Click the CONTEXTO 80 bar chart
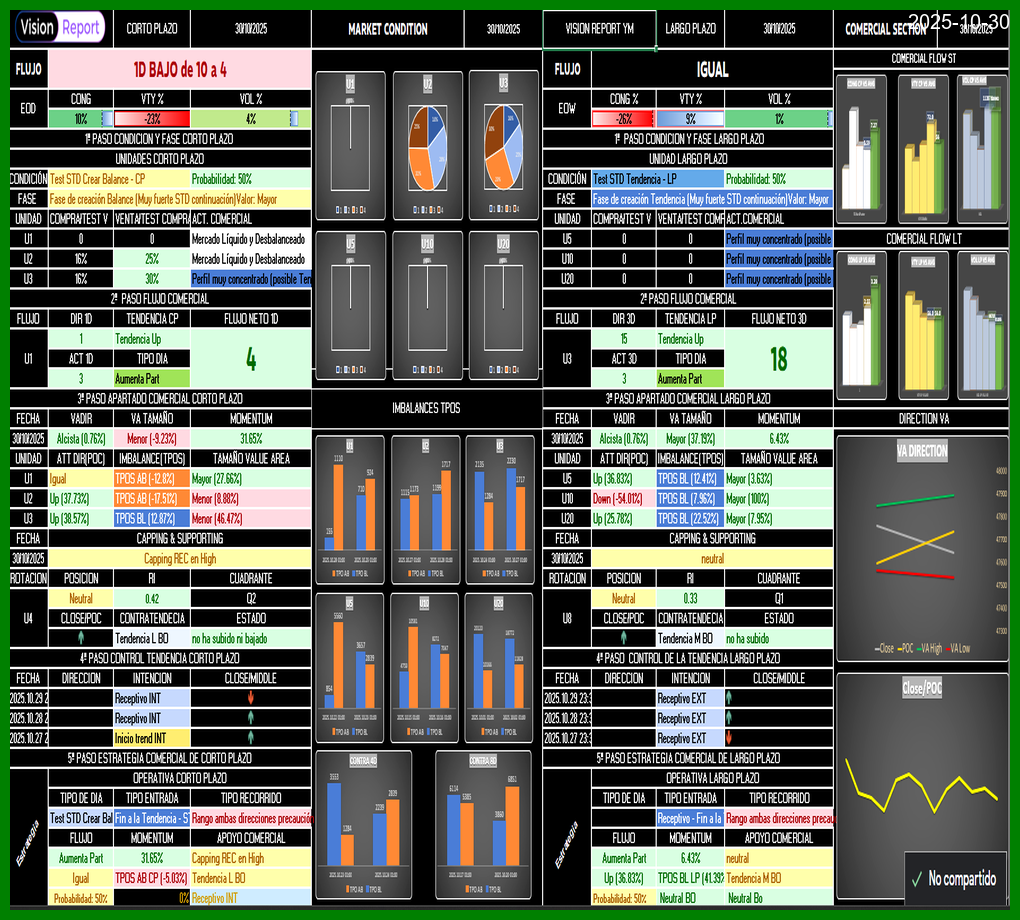 click(x=483, y=820)
